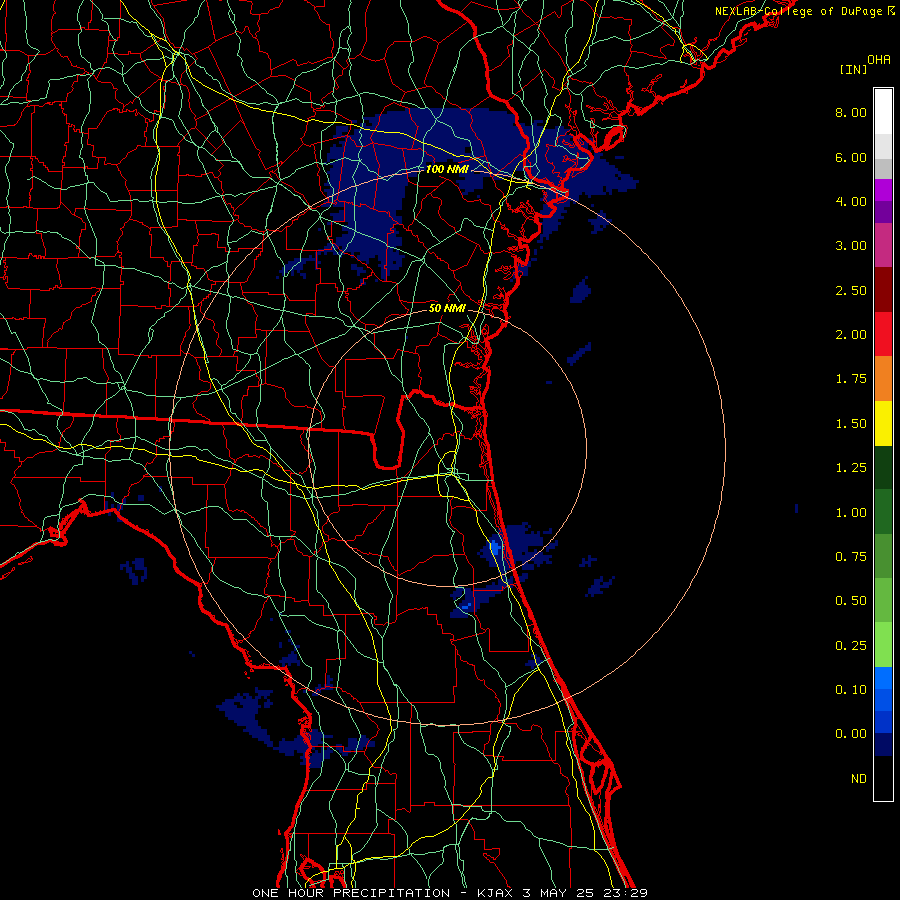
Task: Click the '6.00' legend value
Action: [851, 157]
